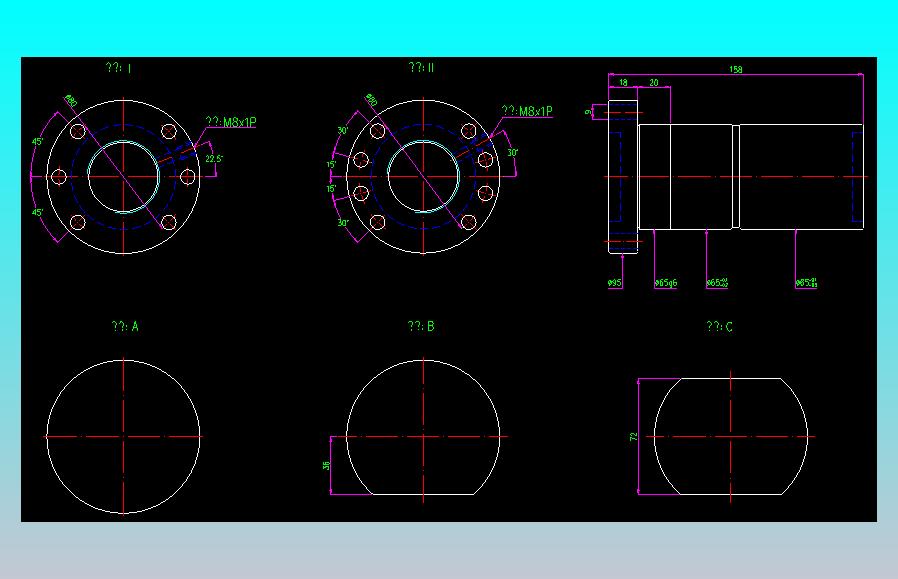This screenshot has height=579, width=898.
Task: Select the φ95 diameter label
Action: point(615,283)
